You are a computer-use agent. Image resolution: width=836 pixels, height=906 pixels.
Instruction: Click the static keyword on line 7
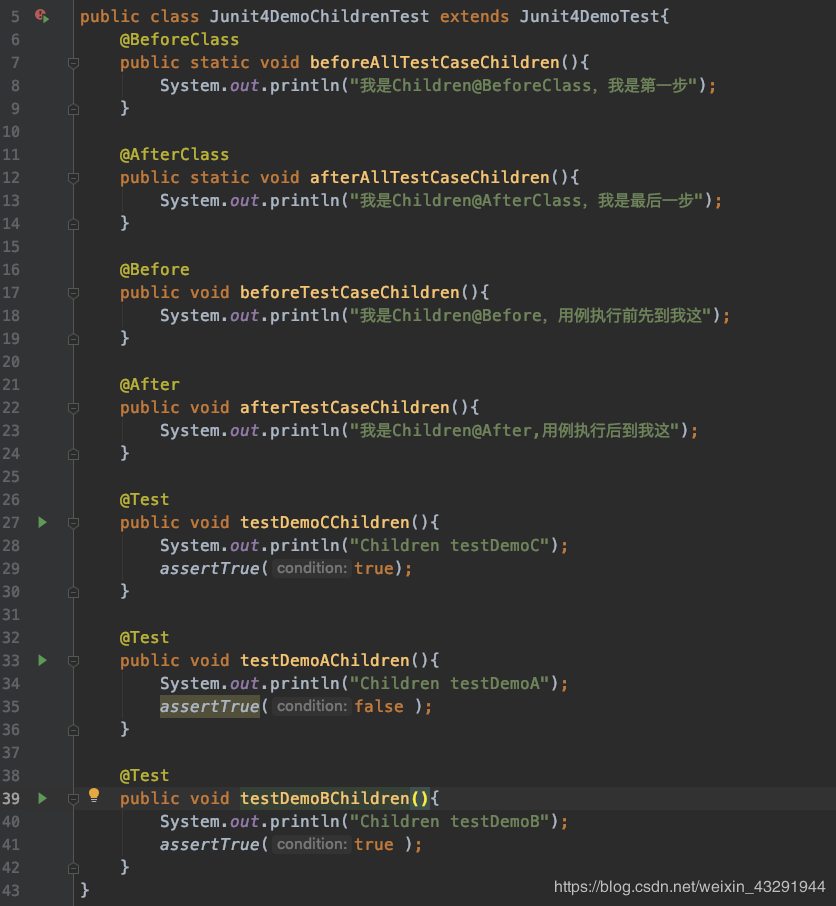(x=220, y=62)
